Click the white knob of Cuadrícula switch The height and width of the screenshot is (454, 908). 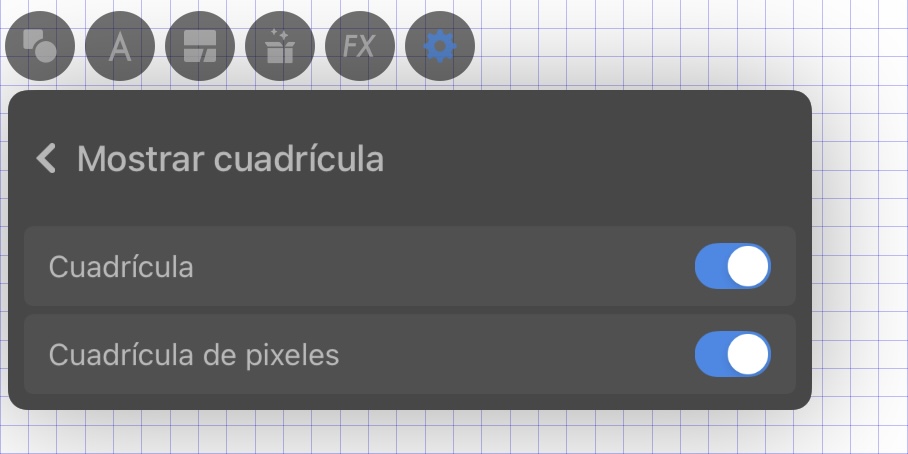tap(748, 266)
